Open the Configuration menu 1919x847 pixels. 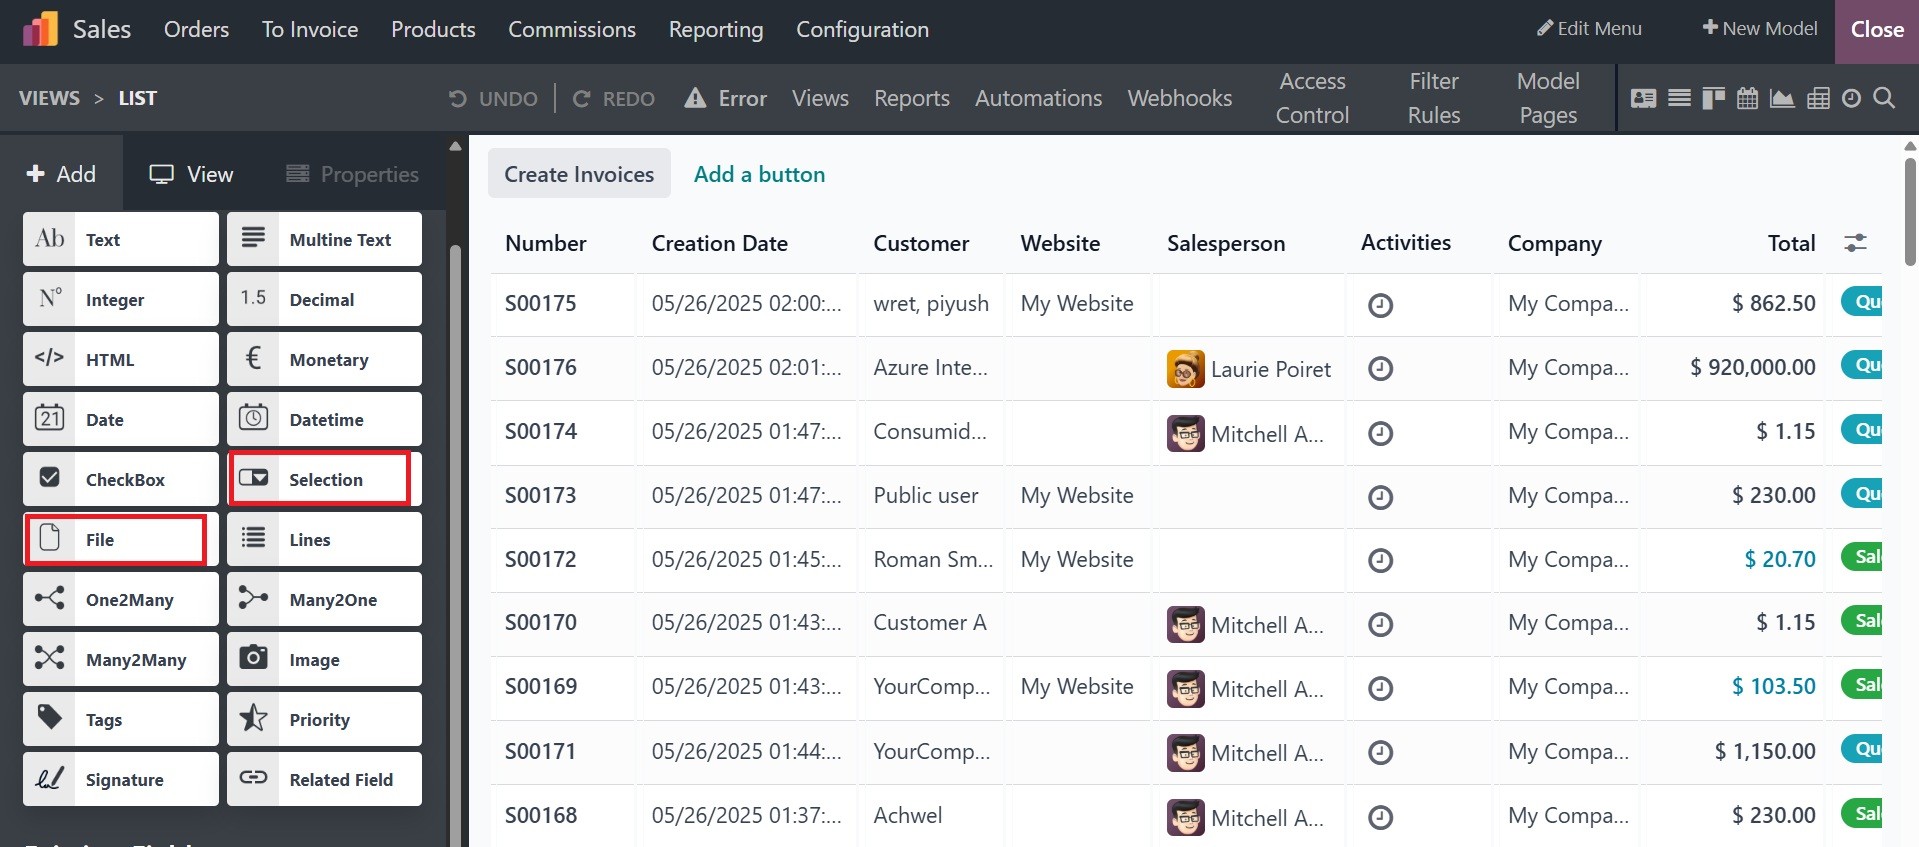862,30
